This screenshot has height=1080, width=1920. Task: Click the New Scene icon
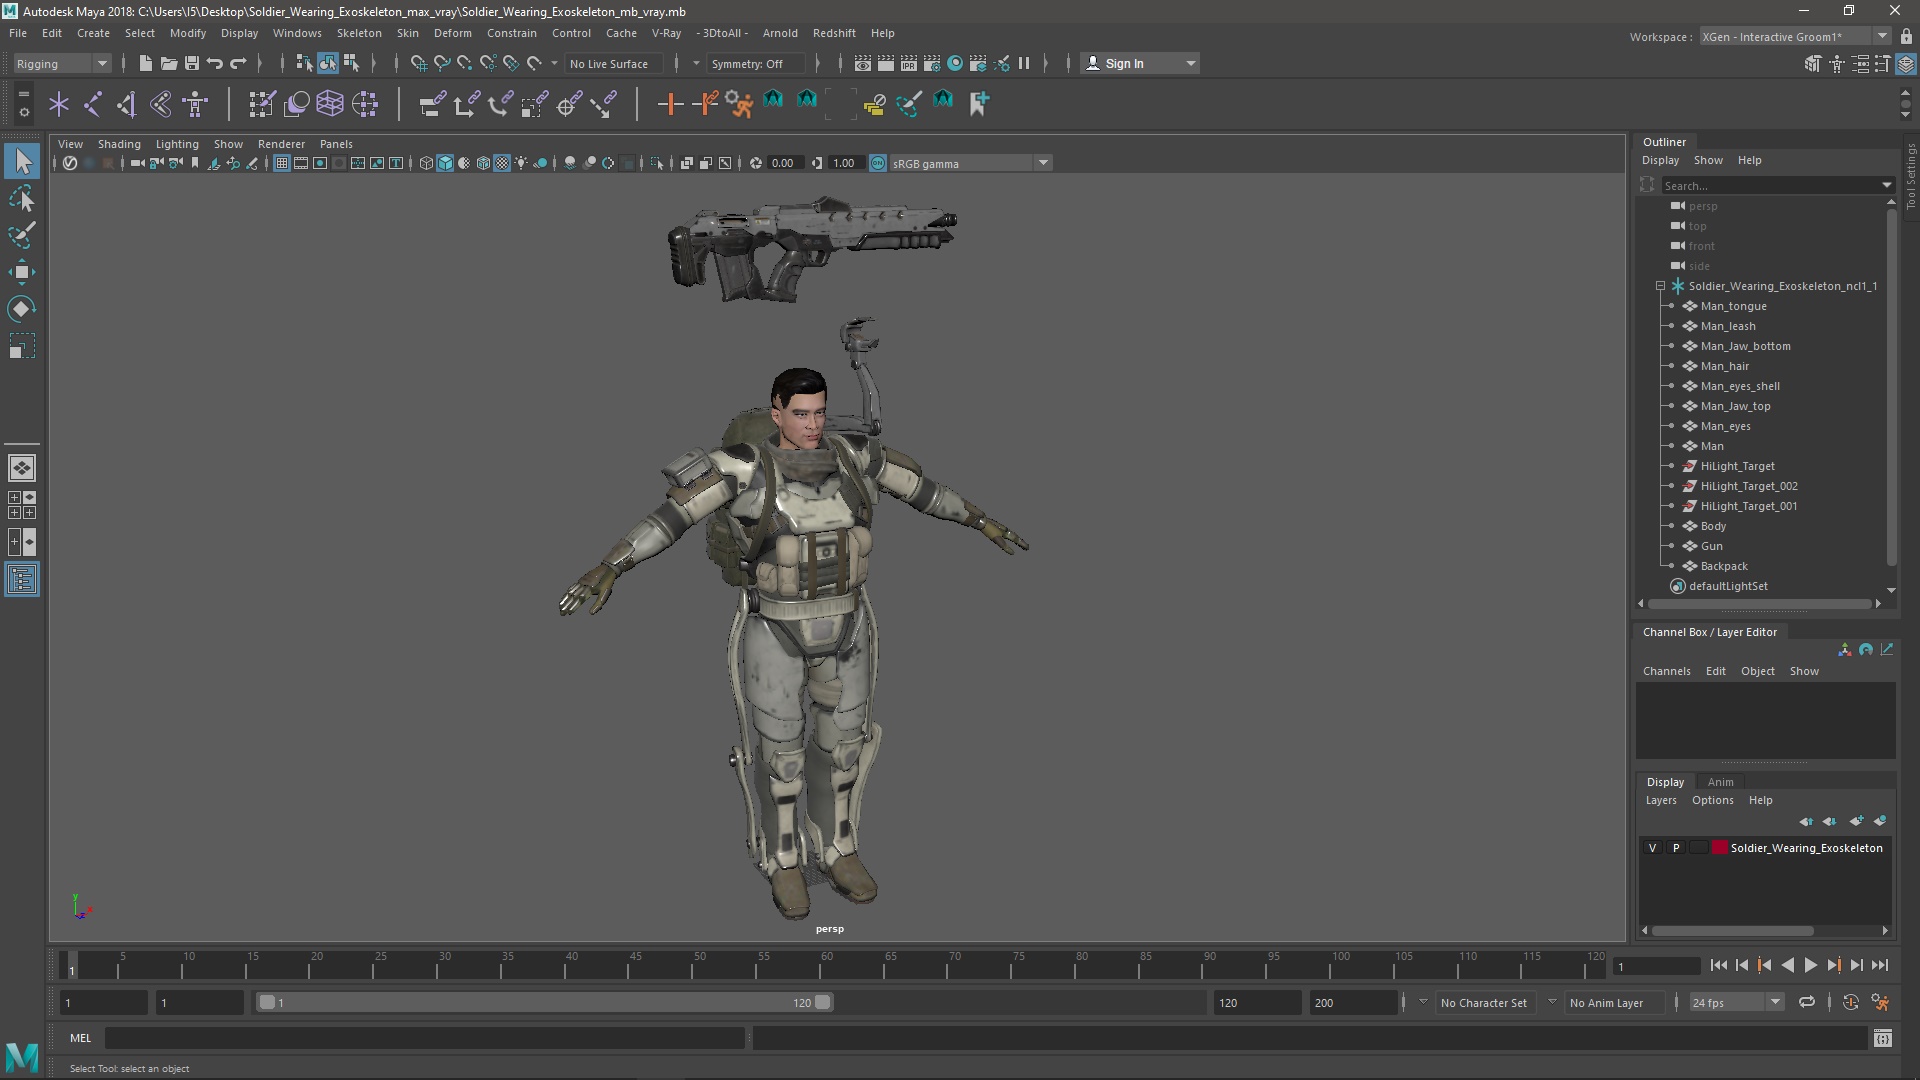pos(145,63)
